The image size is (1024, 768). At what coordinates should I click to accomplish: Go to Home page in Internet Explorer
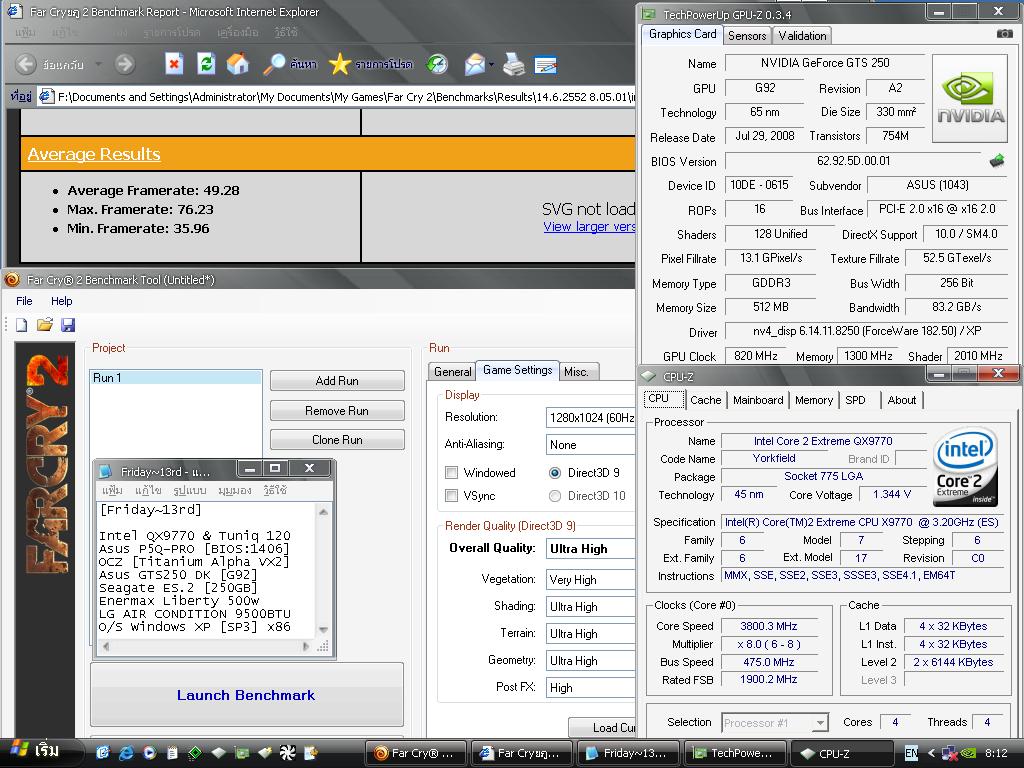coord(238,64)
